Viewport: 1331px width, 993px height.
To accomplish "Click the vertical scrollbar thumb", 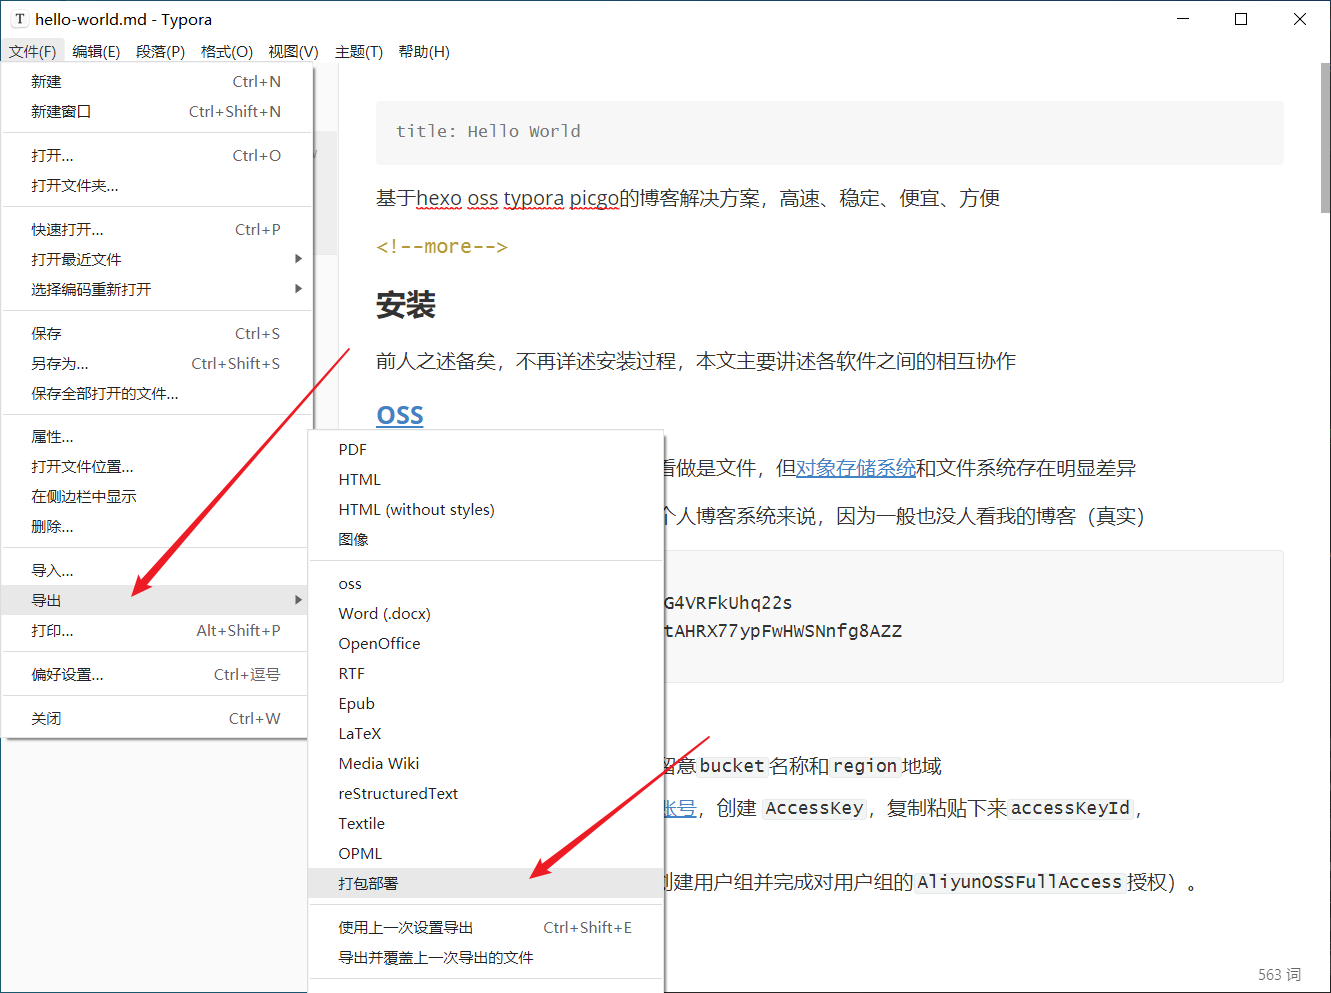I will point(1325,140).
